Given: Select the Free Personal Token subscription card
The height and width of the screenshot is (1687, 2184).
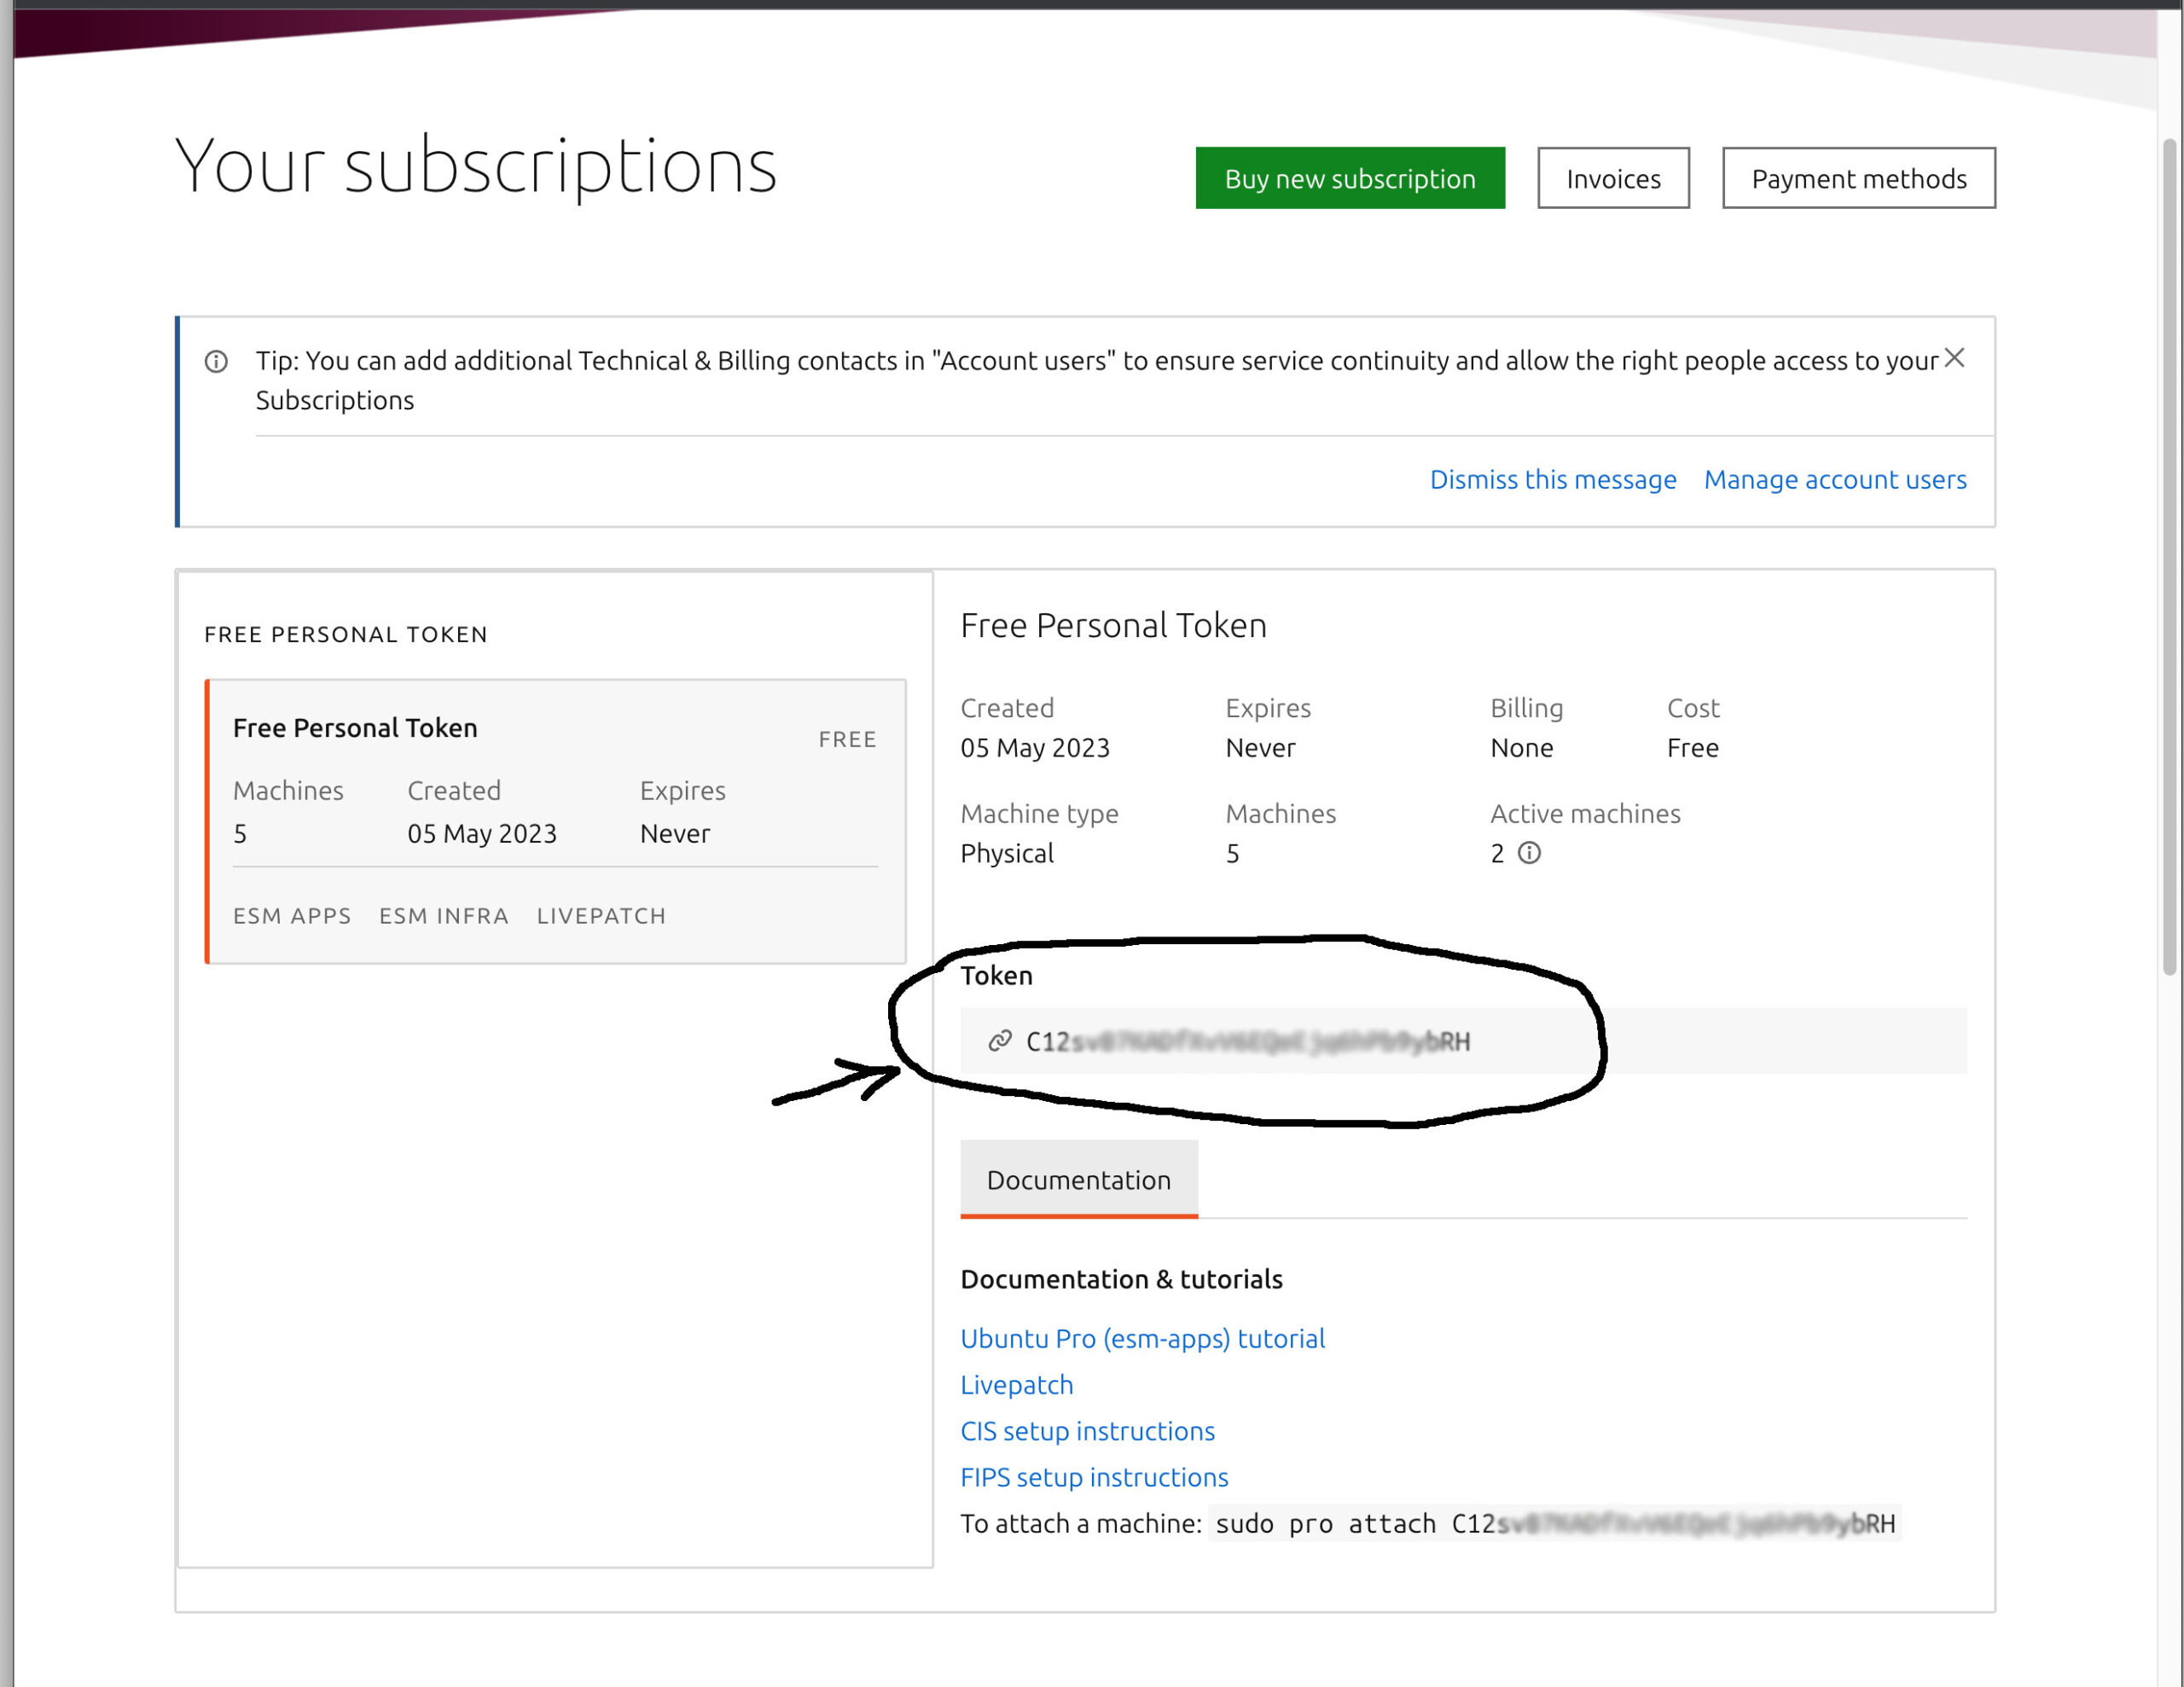Looking at the screenshot, I should tap(556, 821).
